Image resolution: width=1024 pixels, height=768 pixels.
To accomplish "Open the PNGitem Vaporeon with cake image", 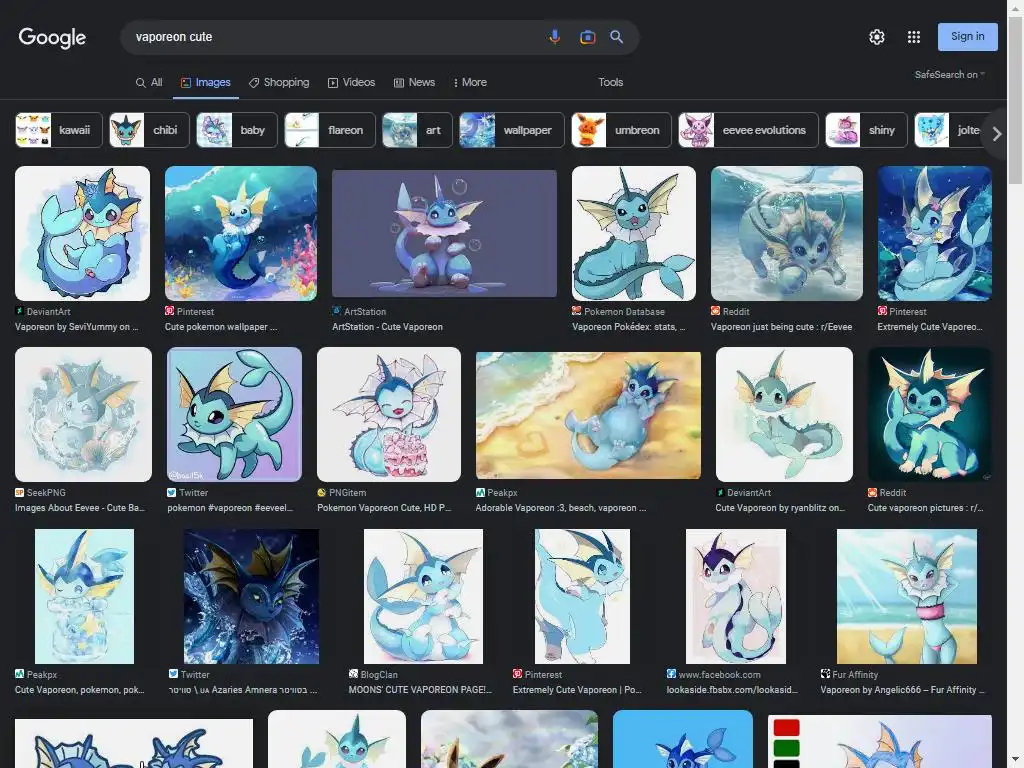I will click(x=389, y=415).
